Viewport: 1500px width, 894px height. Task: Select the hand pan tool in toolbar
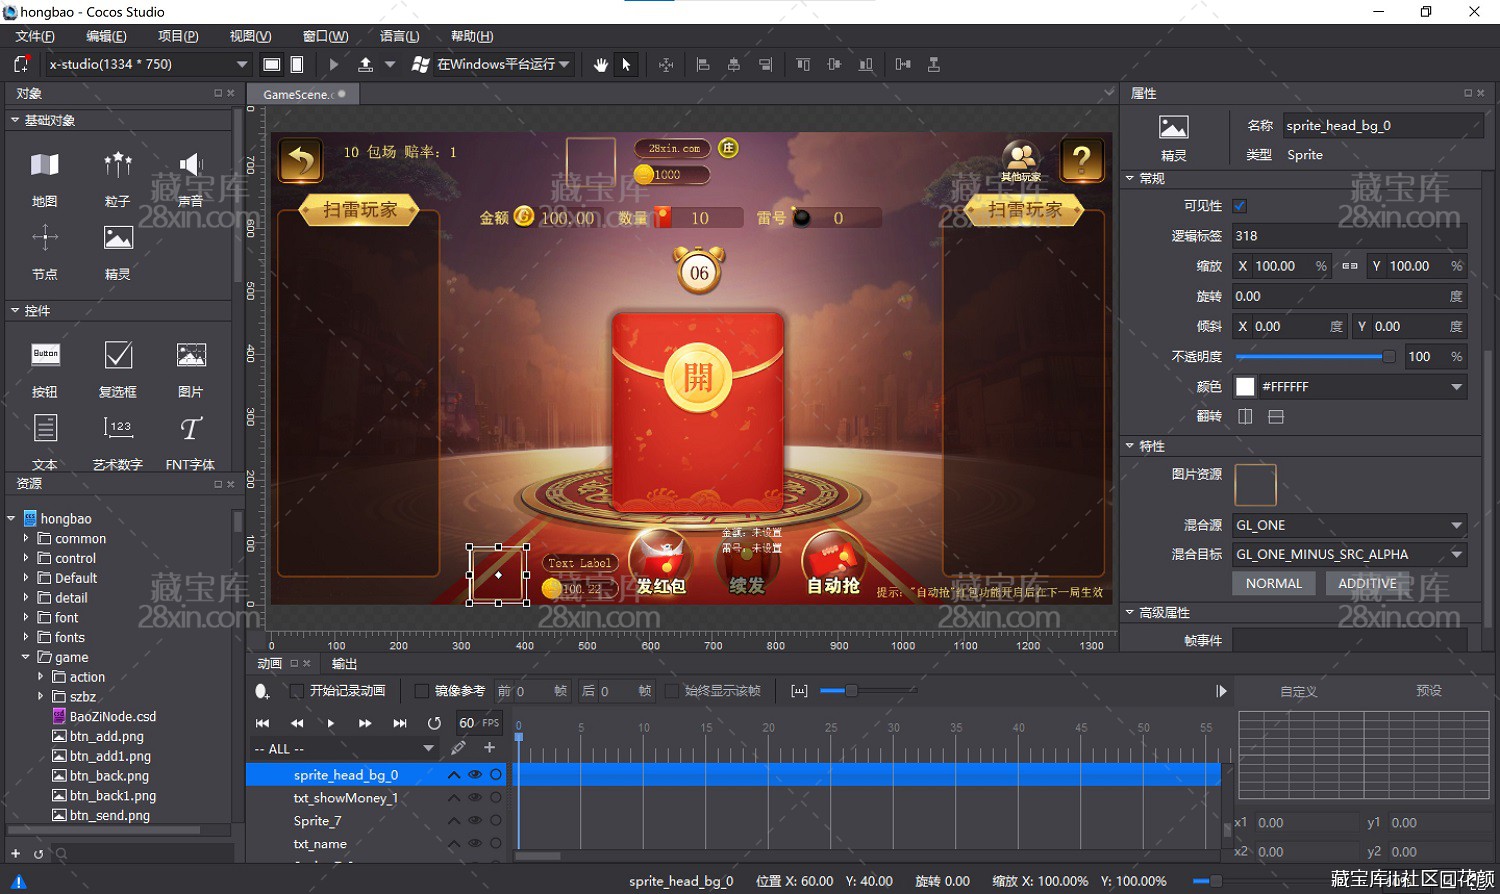pos(600,64)
